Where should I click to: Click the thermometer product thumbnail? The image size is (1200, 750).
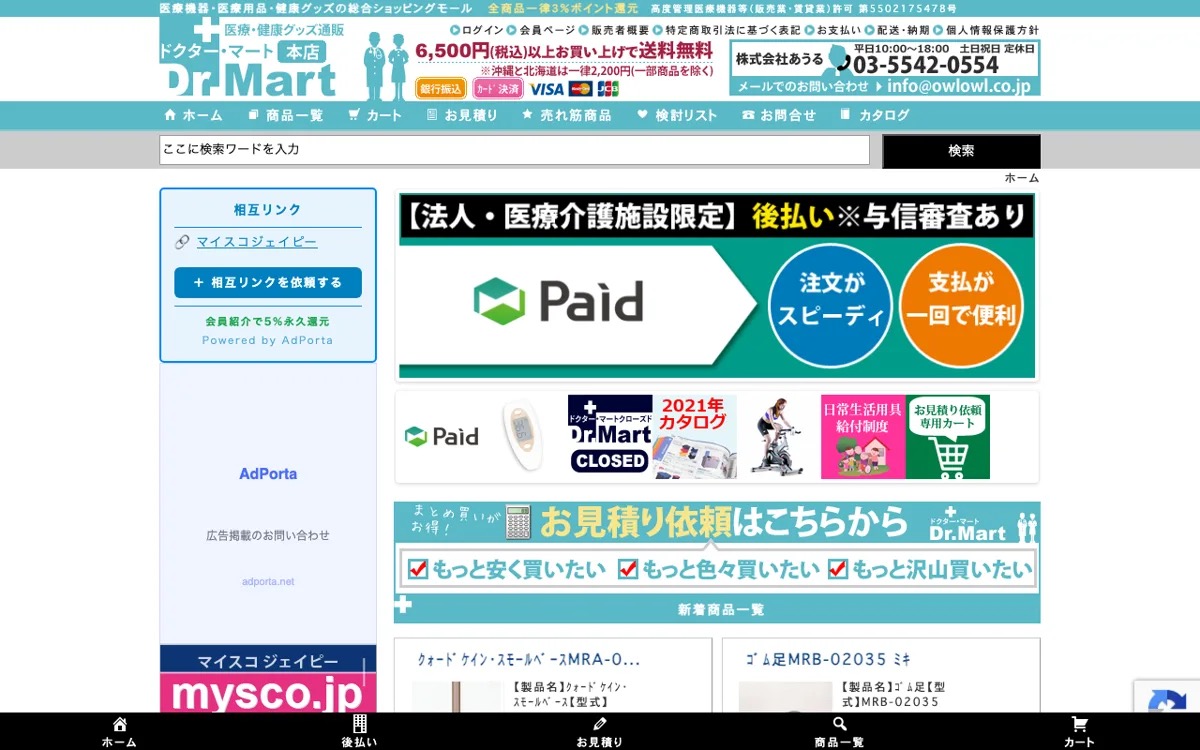521,437
